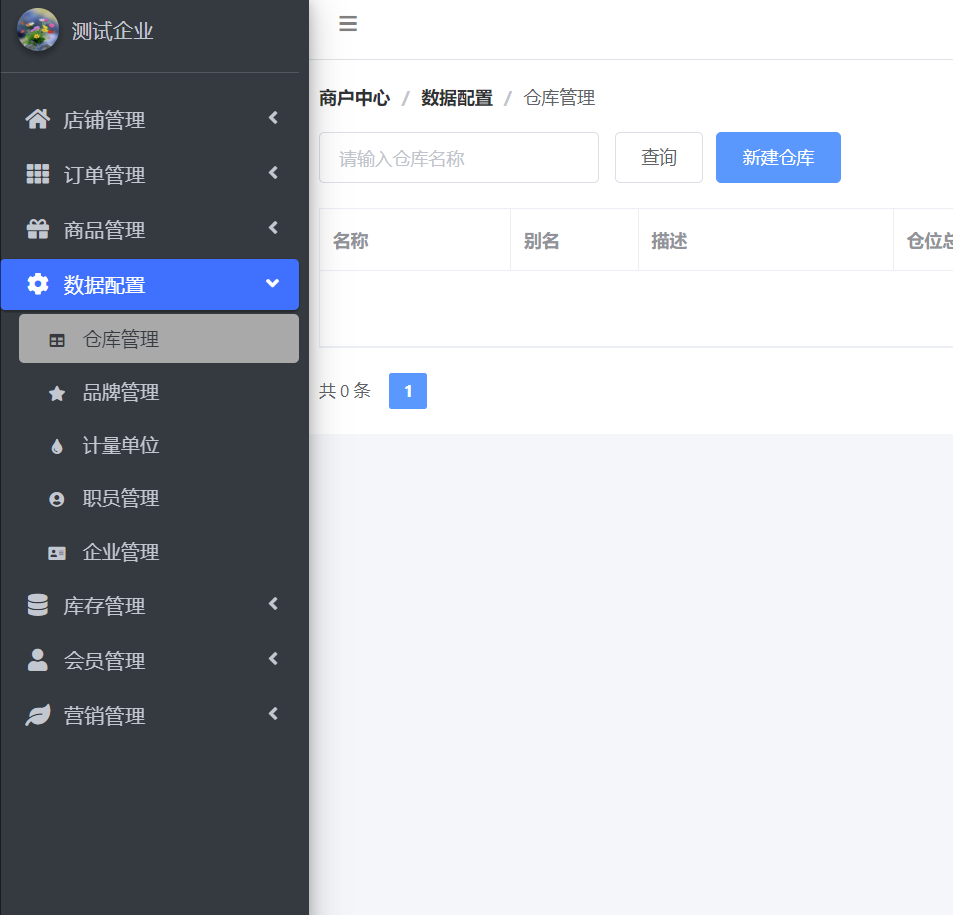The image size is (953, 915).
Task: Click the house icon for 店铺管理
Action: (37, 120)
